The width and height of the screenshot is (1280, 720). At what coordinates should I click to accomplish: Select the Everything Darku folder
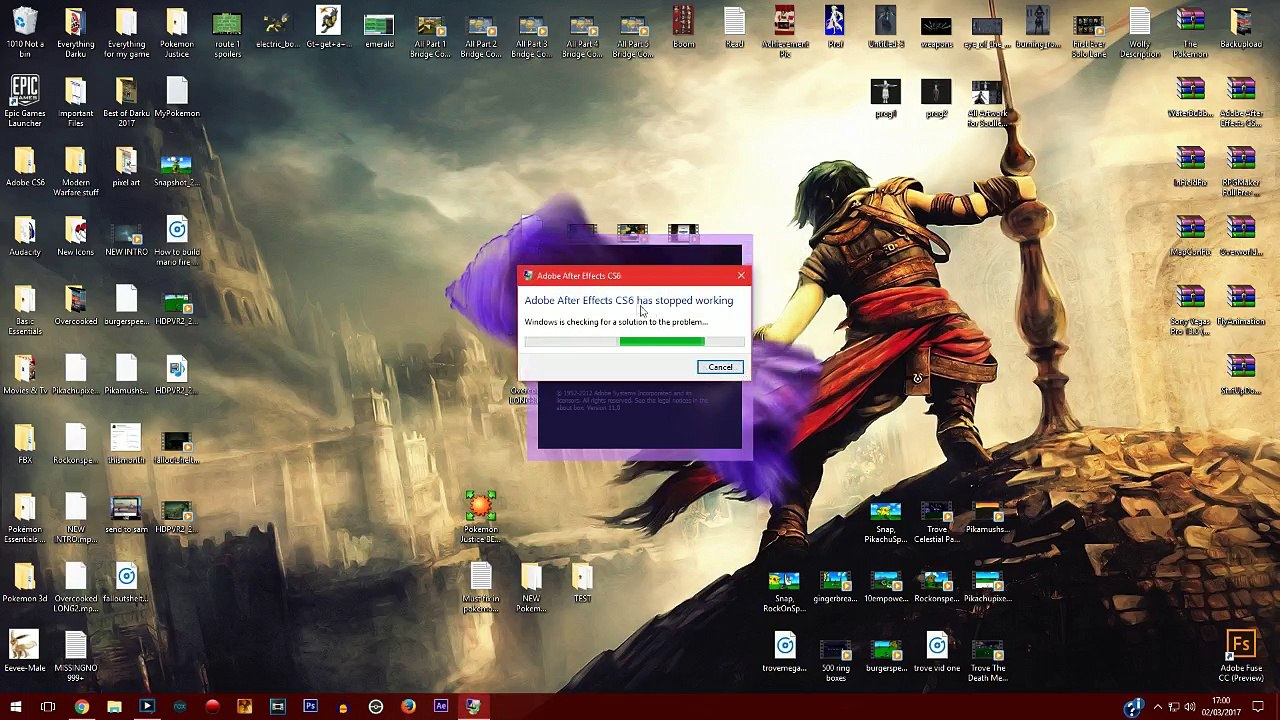click(x=75, y=31)
